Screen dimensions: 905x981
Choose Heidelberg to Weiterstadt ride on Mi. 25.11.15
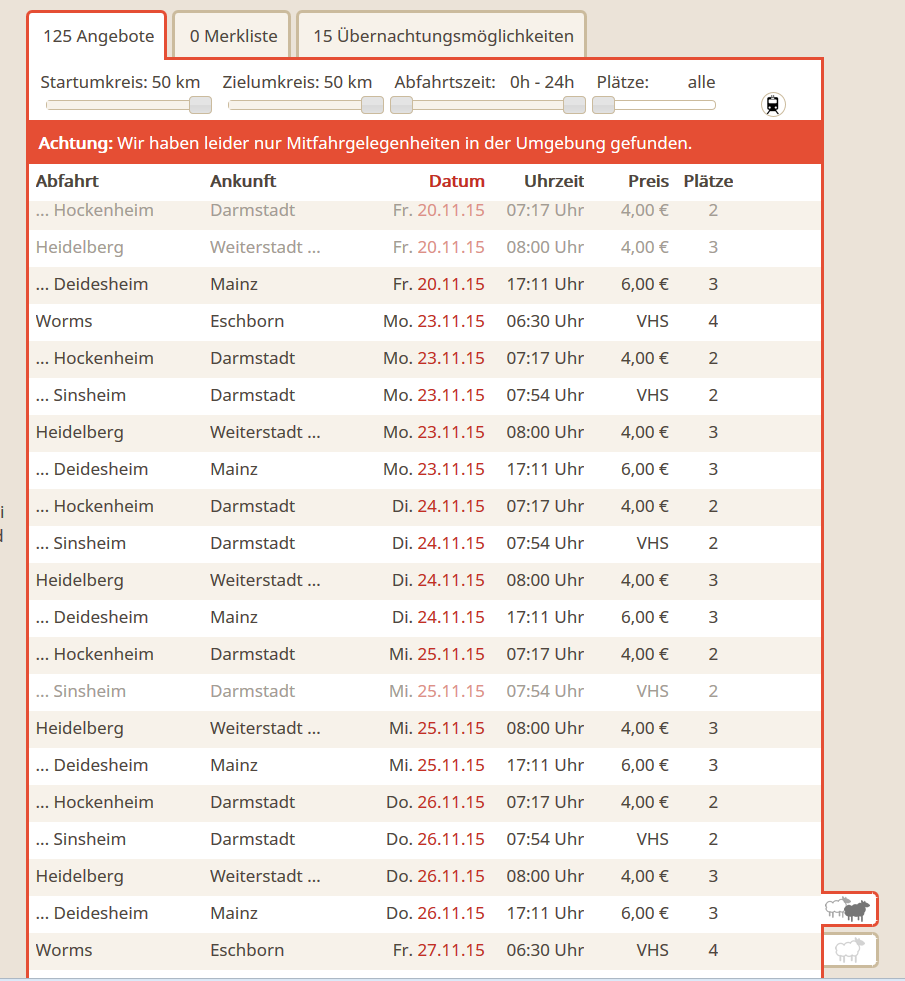click(x=425, y=728)
